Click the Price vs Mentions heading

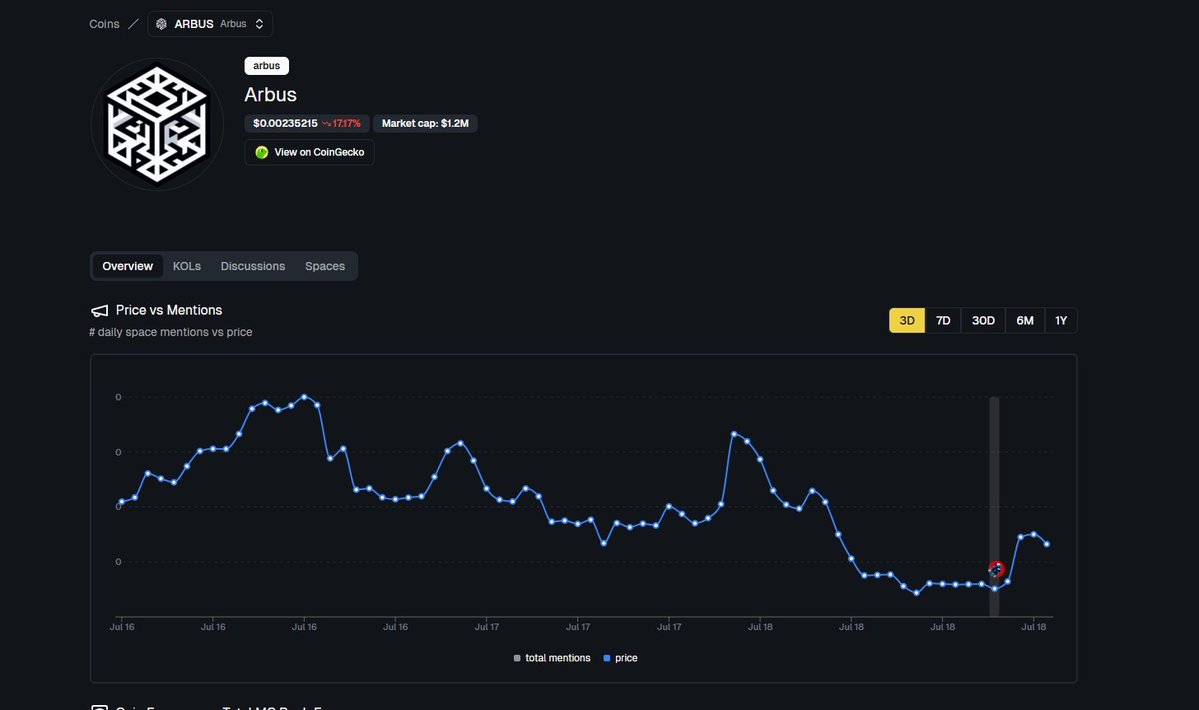click(x=169, y=310)
